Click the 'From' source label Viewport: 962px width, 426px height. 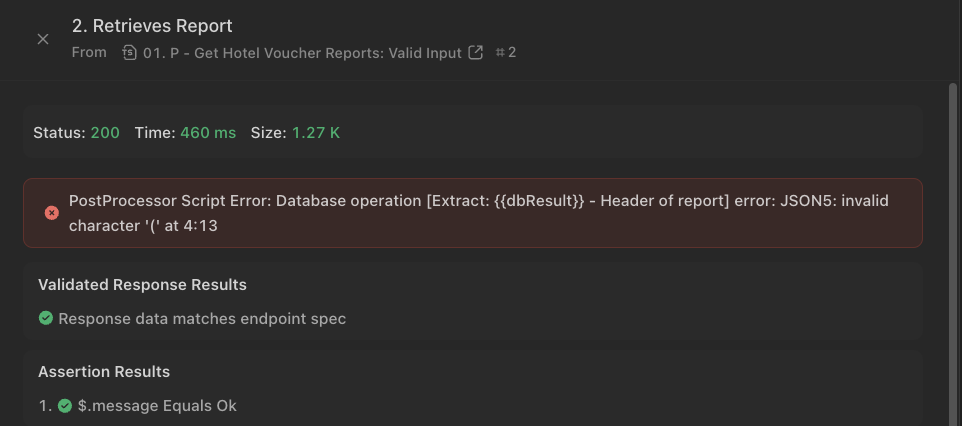(x=89, y=53)
